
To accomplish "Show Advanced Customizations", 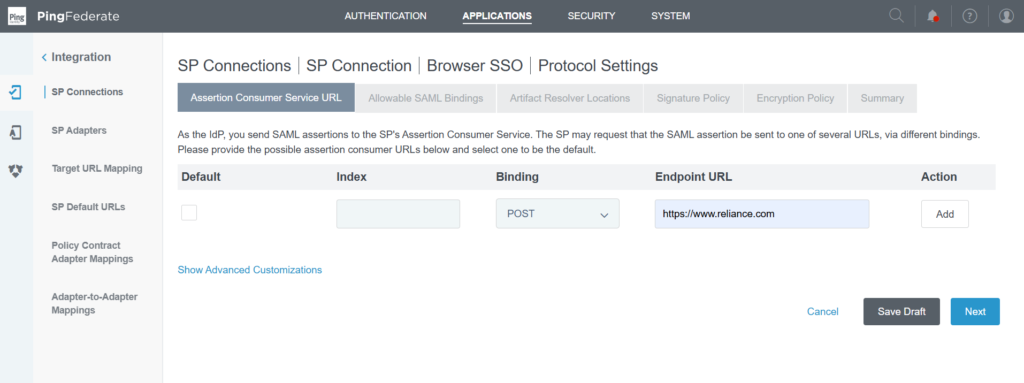I will [x=249, y=269].
